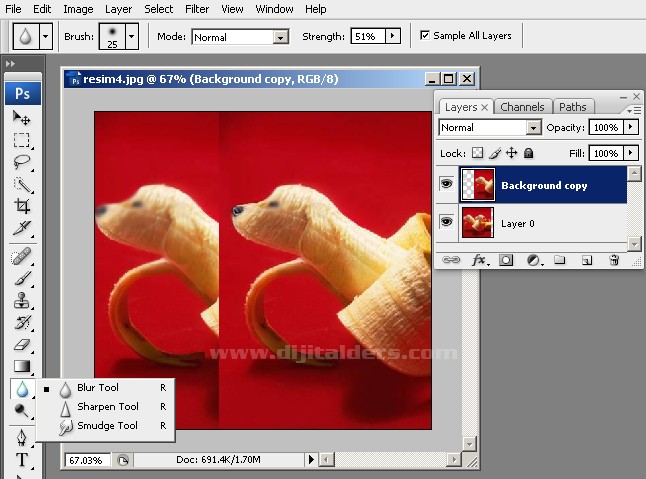Screen dimensions: 646x479
Task: Switch to the Paths tab
Action: click(x=573, y=107)
